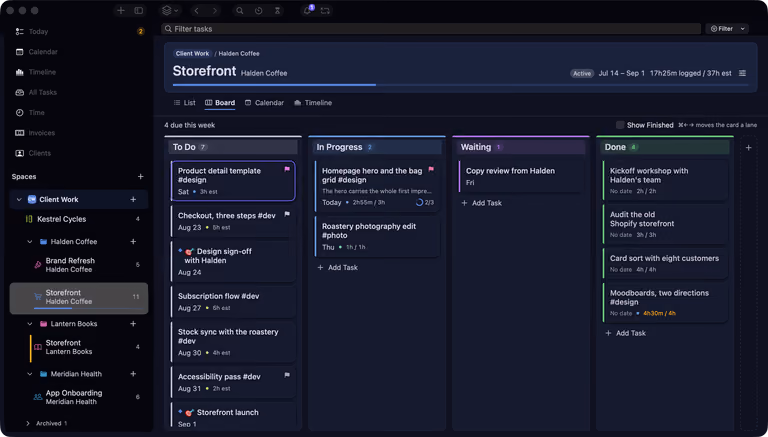Switch to the Timeline view tab
The image size is (768, 437).
[313, 103]
